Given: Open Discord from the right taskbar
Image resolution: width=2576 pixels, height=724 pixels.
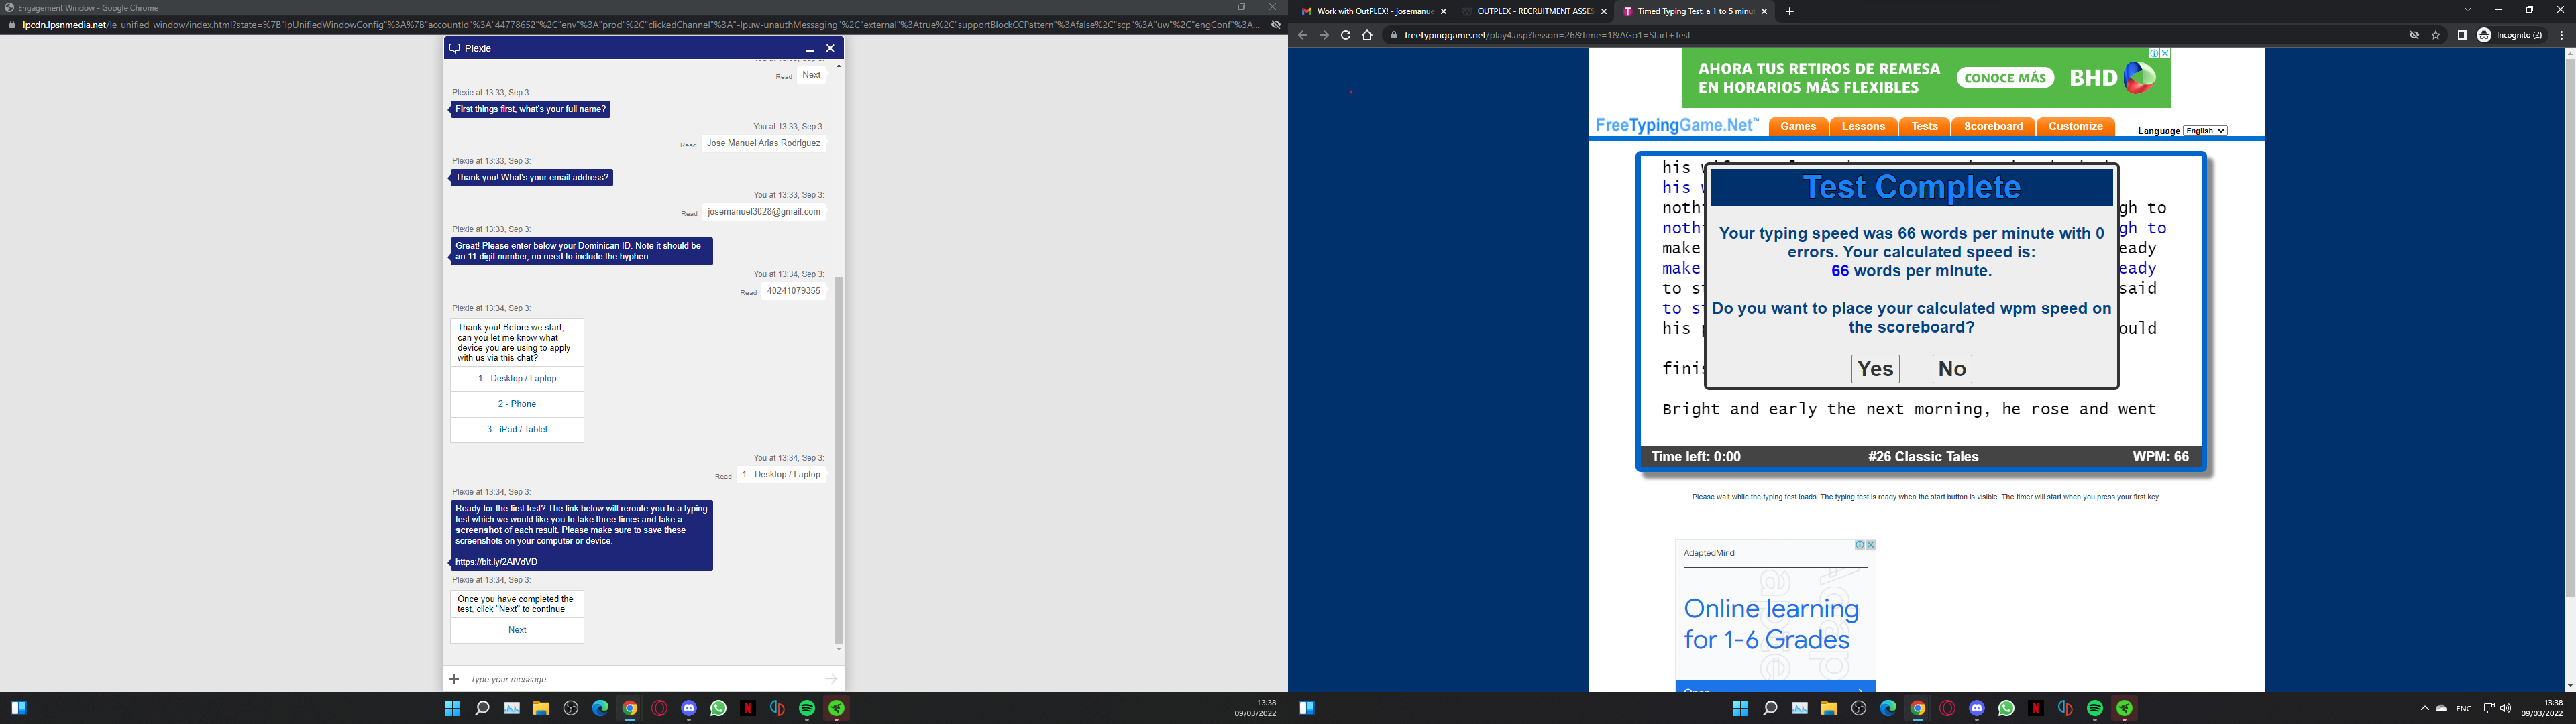Looking at the screenshot, I should point(1976,708).
